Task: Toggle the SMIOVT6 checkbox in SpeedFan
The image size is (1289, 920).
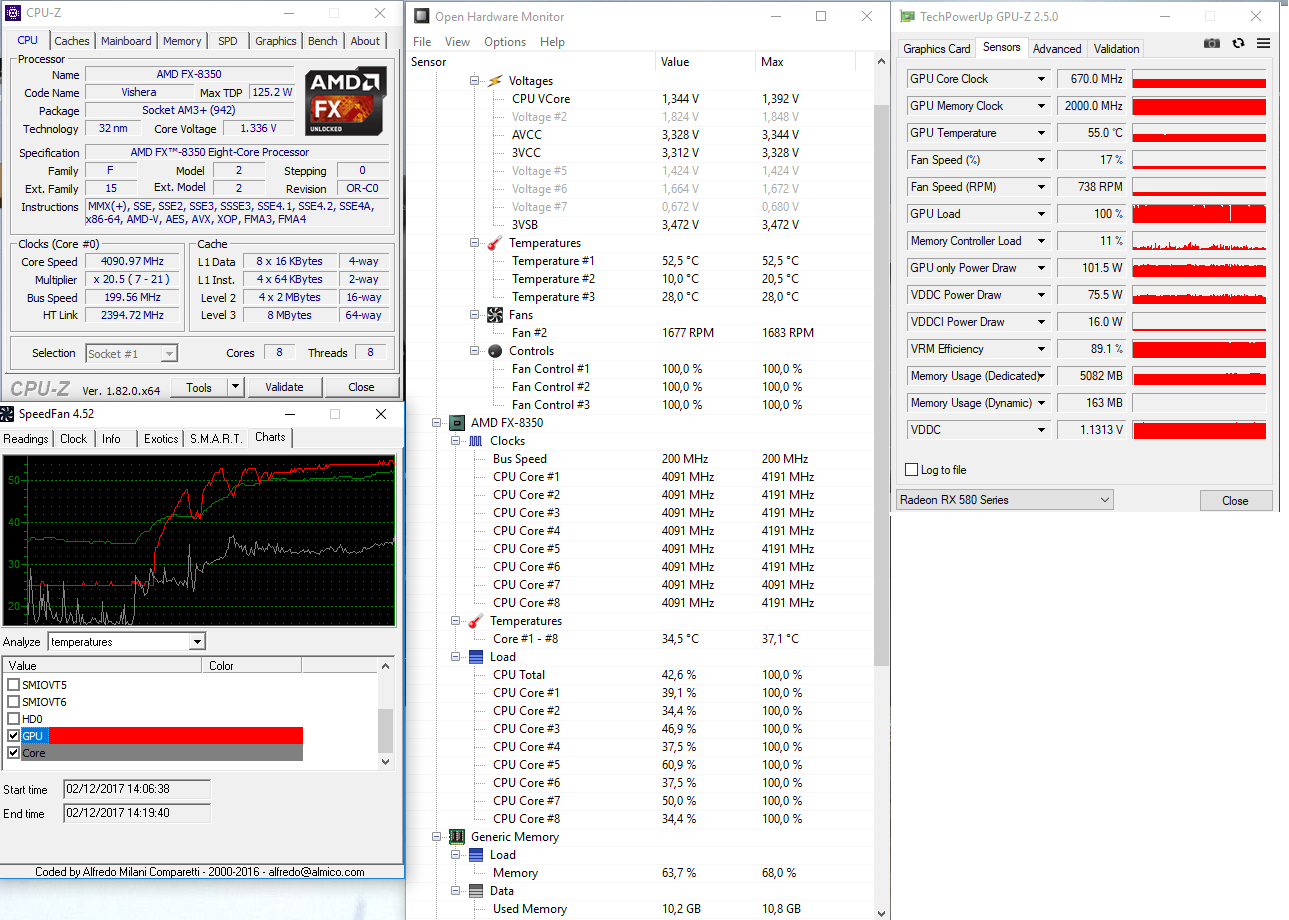Action: (x=13, y=702)
